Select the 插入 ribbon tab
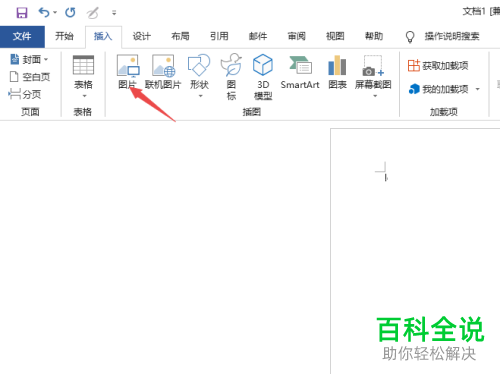Image resolution: width=500 pixels, height=374 pixels. pyautogui.click(x=103, y=36)
